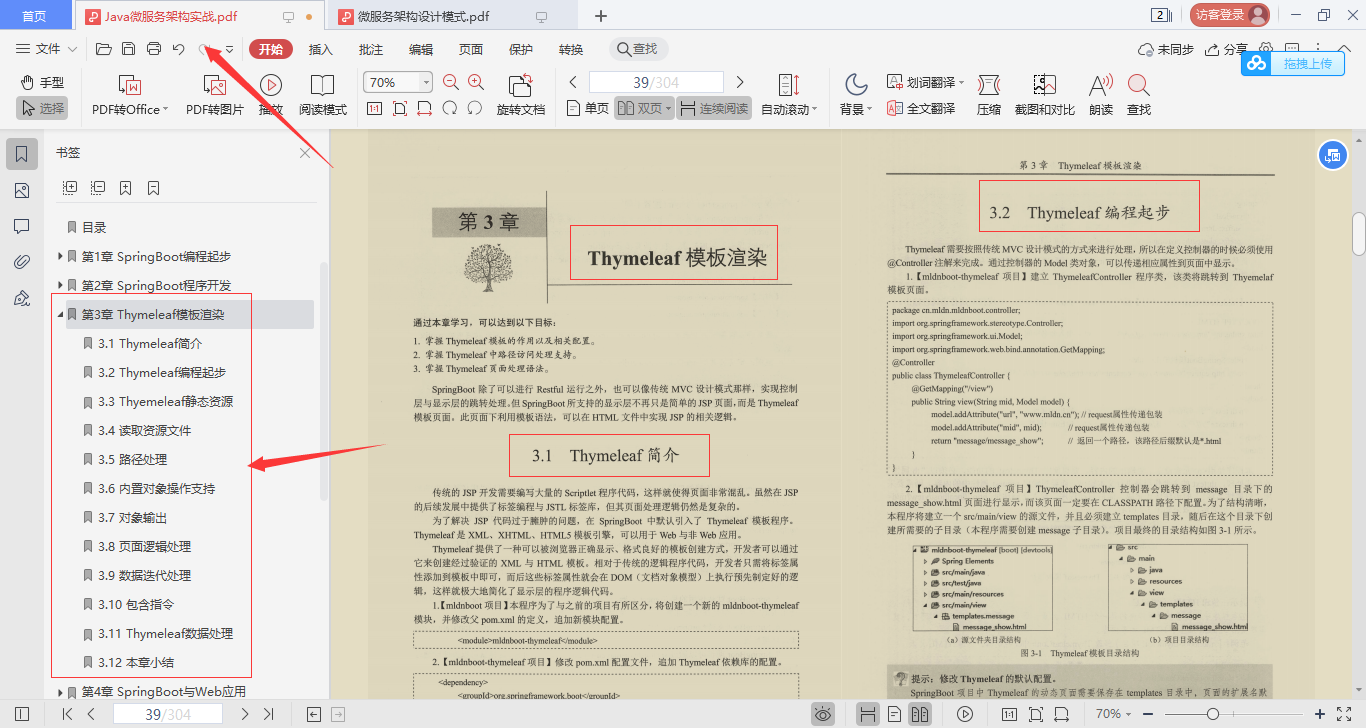Zoom out with the minus magnifier
Screen dimensions: 1366x728
click(450, 83)
